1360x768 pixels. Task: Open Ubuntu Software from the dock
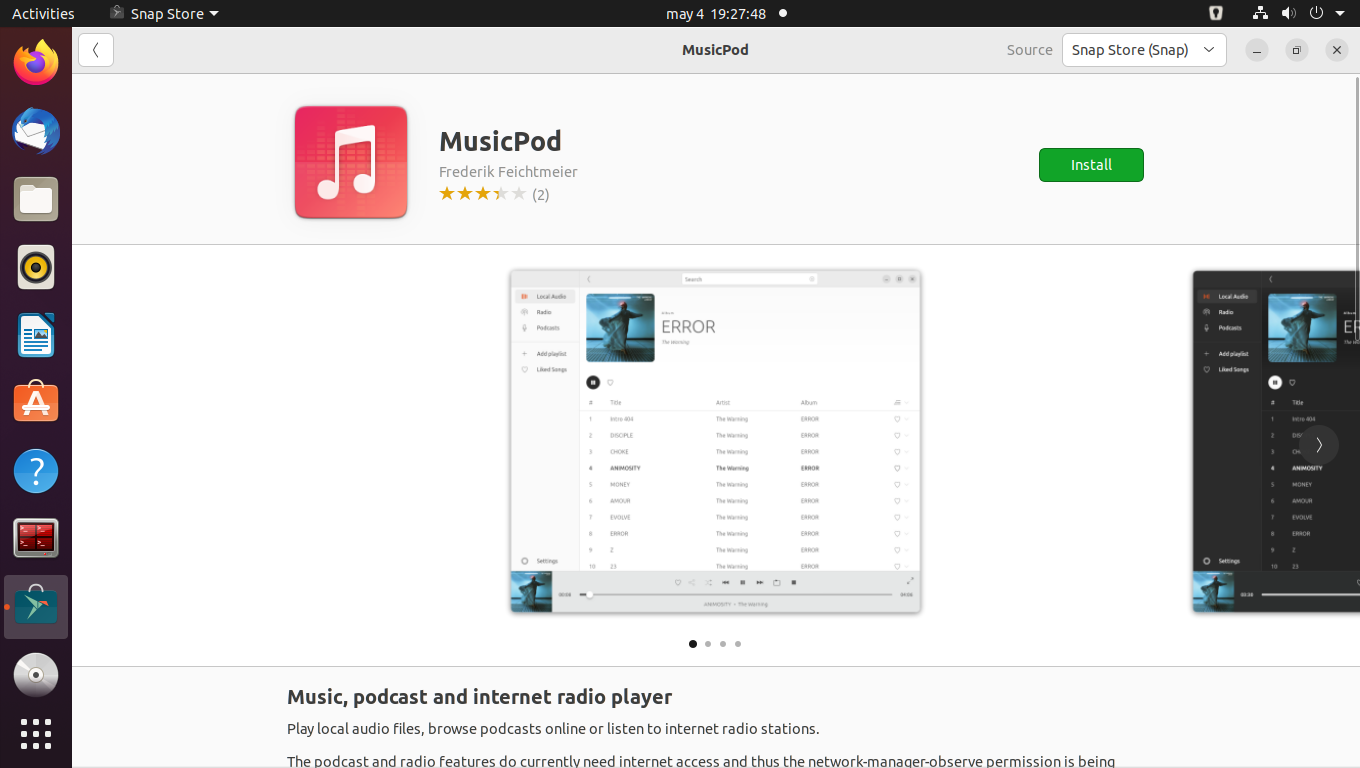tap(36, 403)
